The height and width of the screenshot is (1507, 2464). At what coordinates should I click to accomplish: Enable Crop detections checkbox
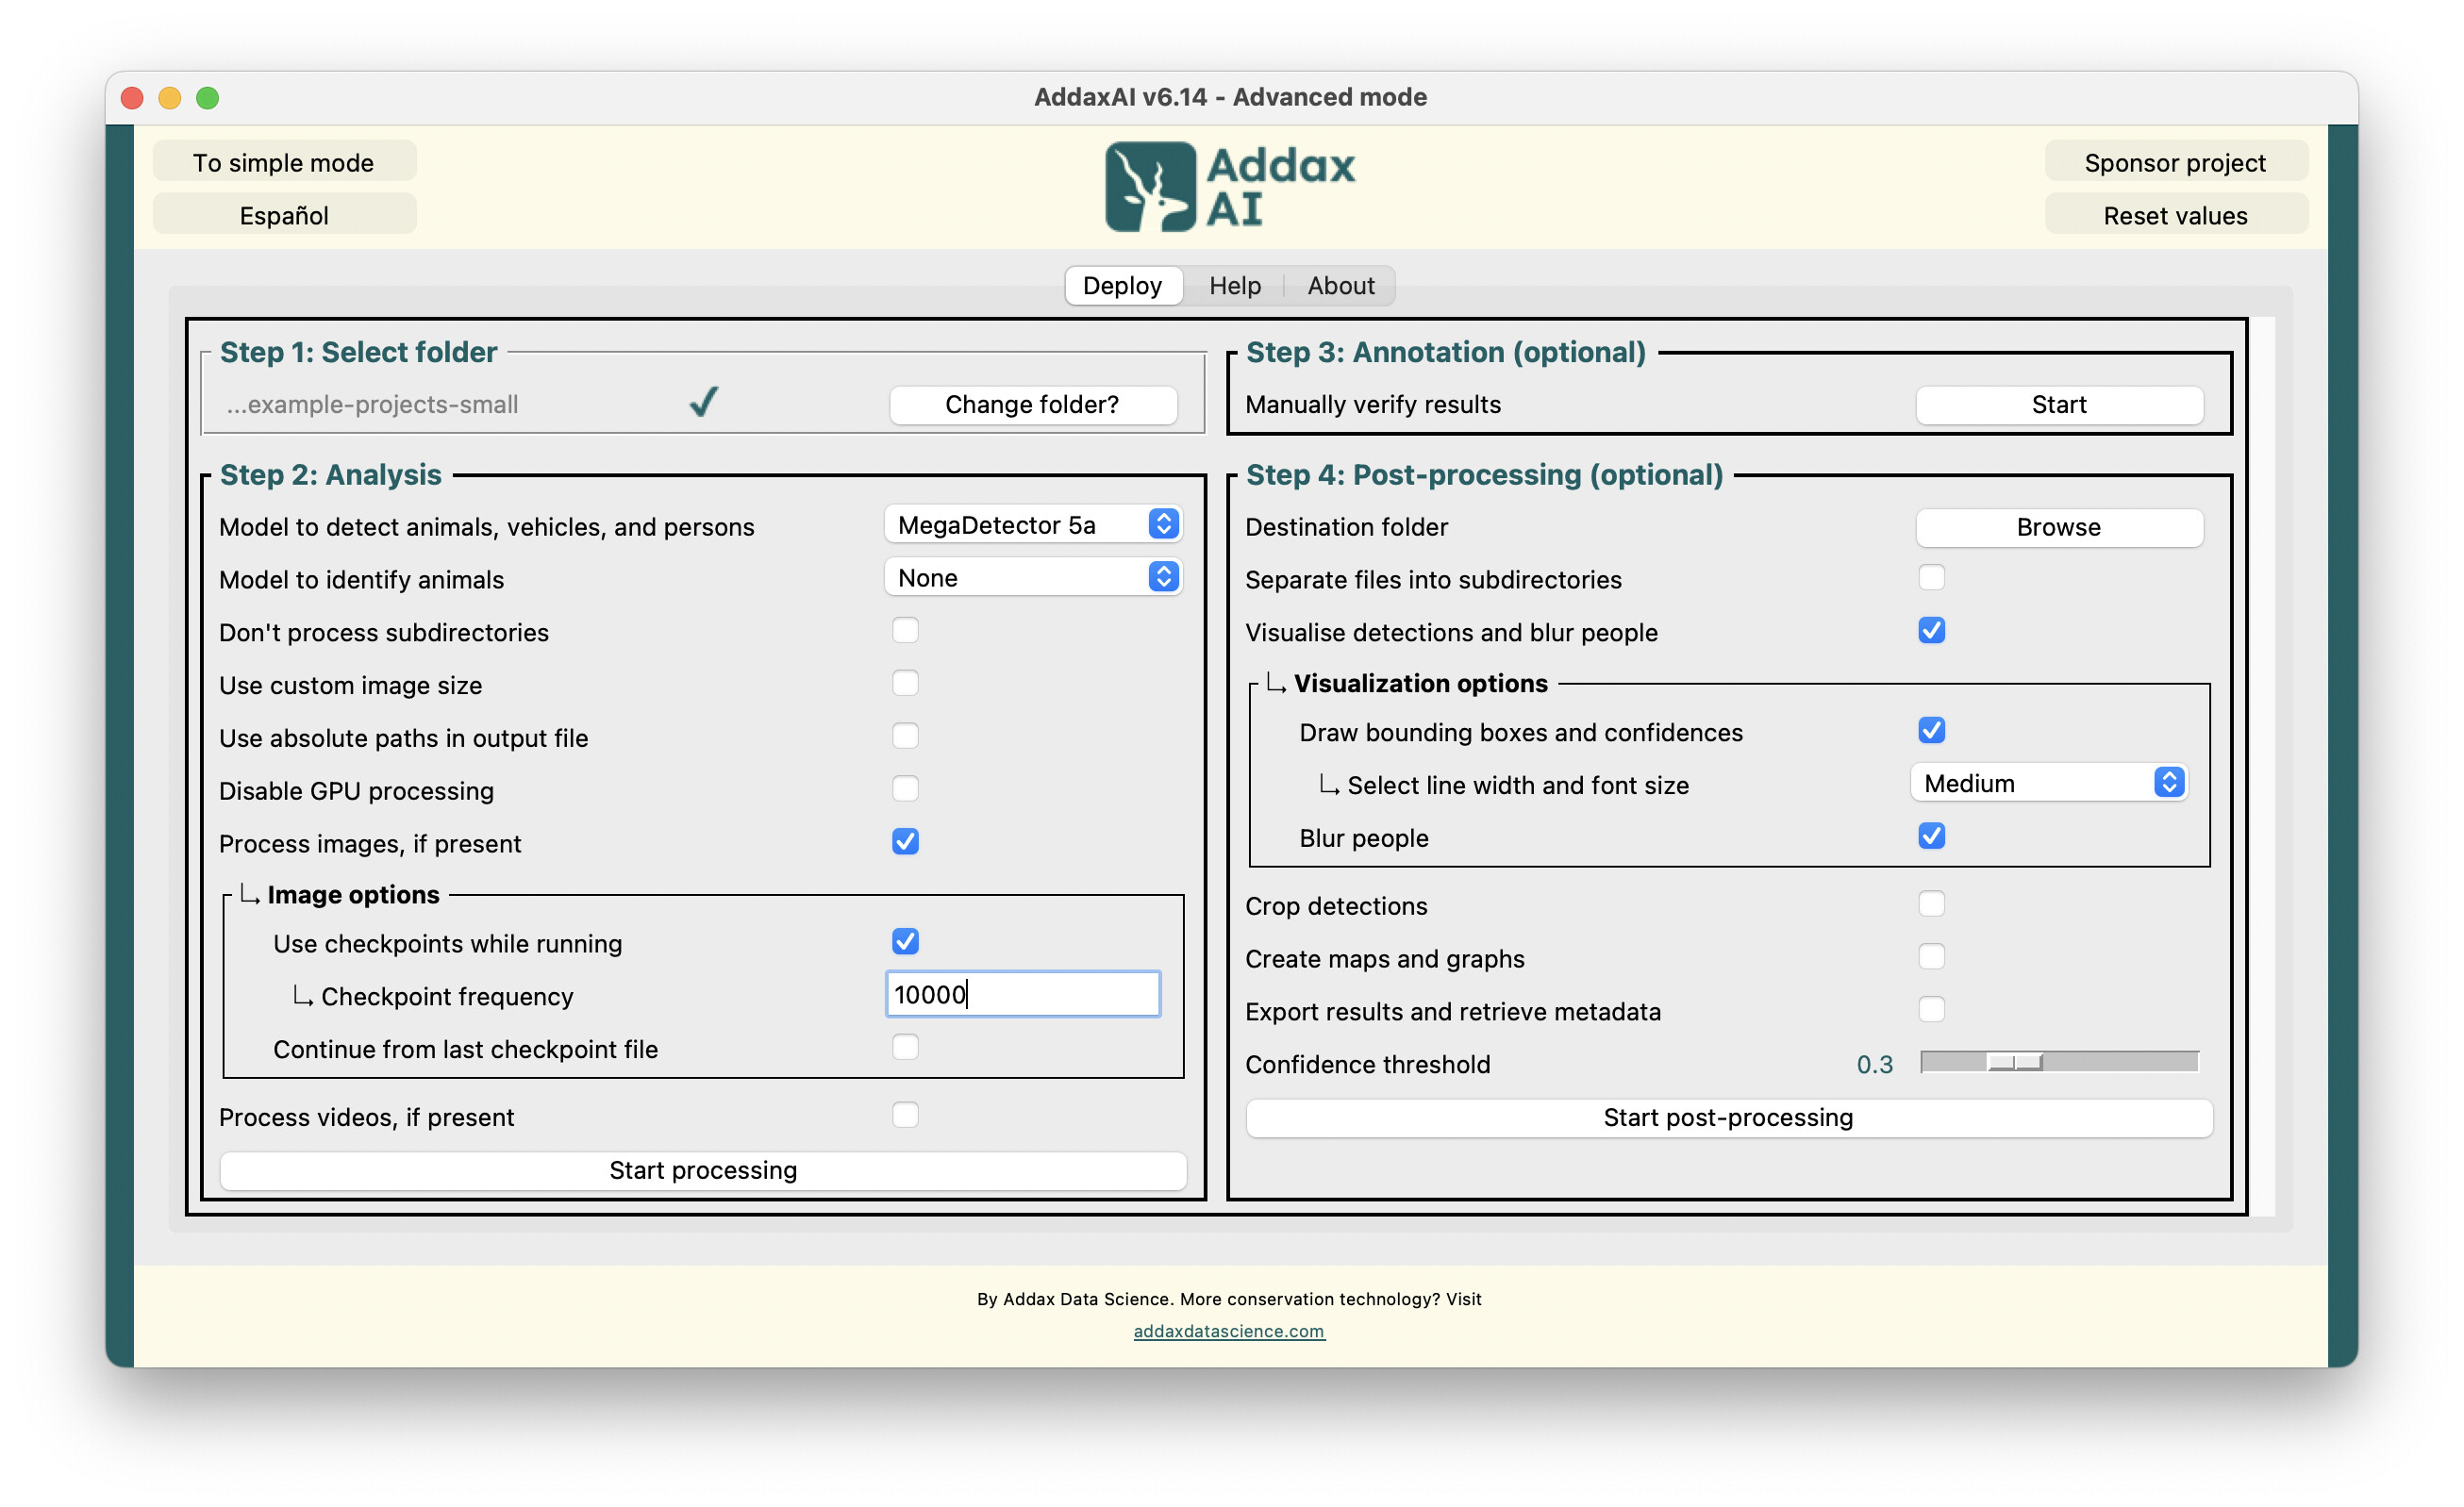click(x=1932, y=904)
